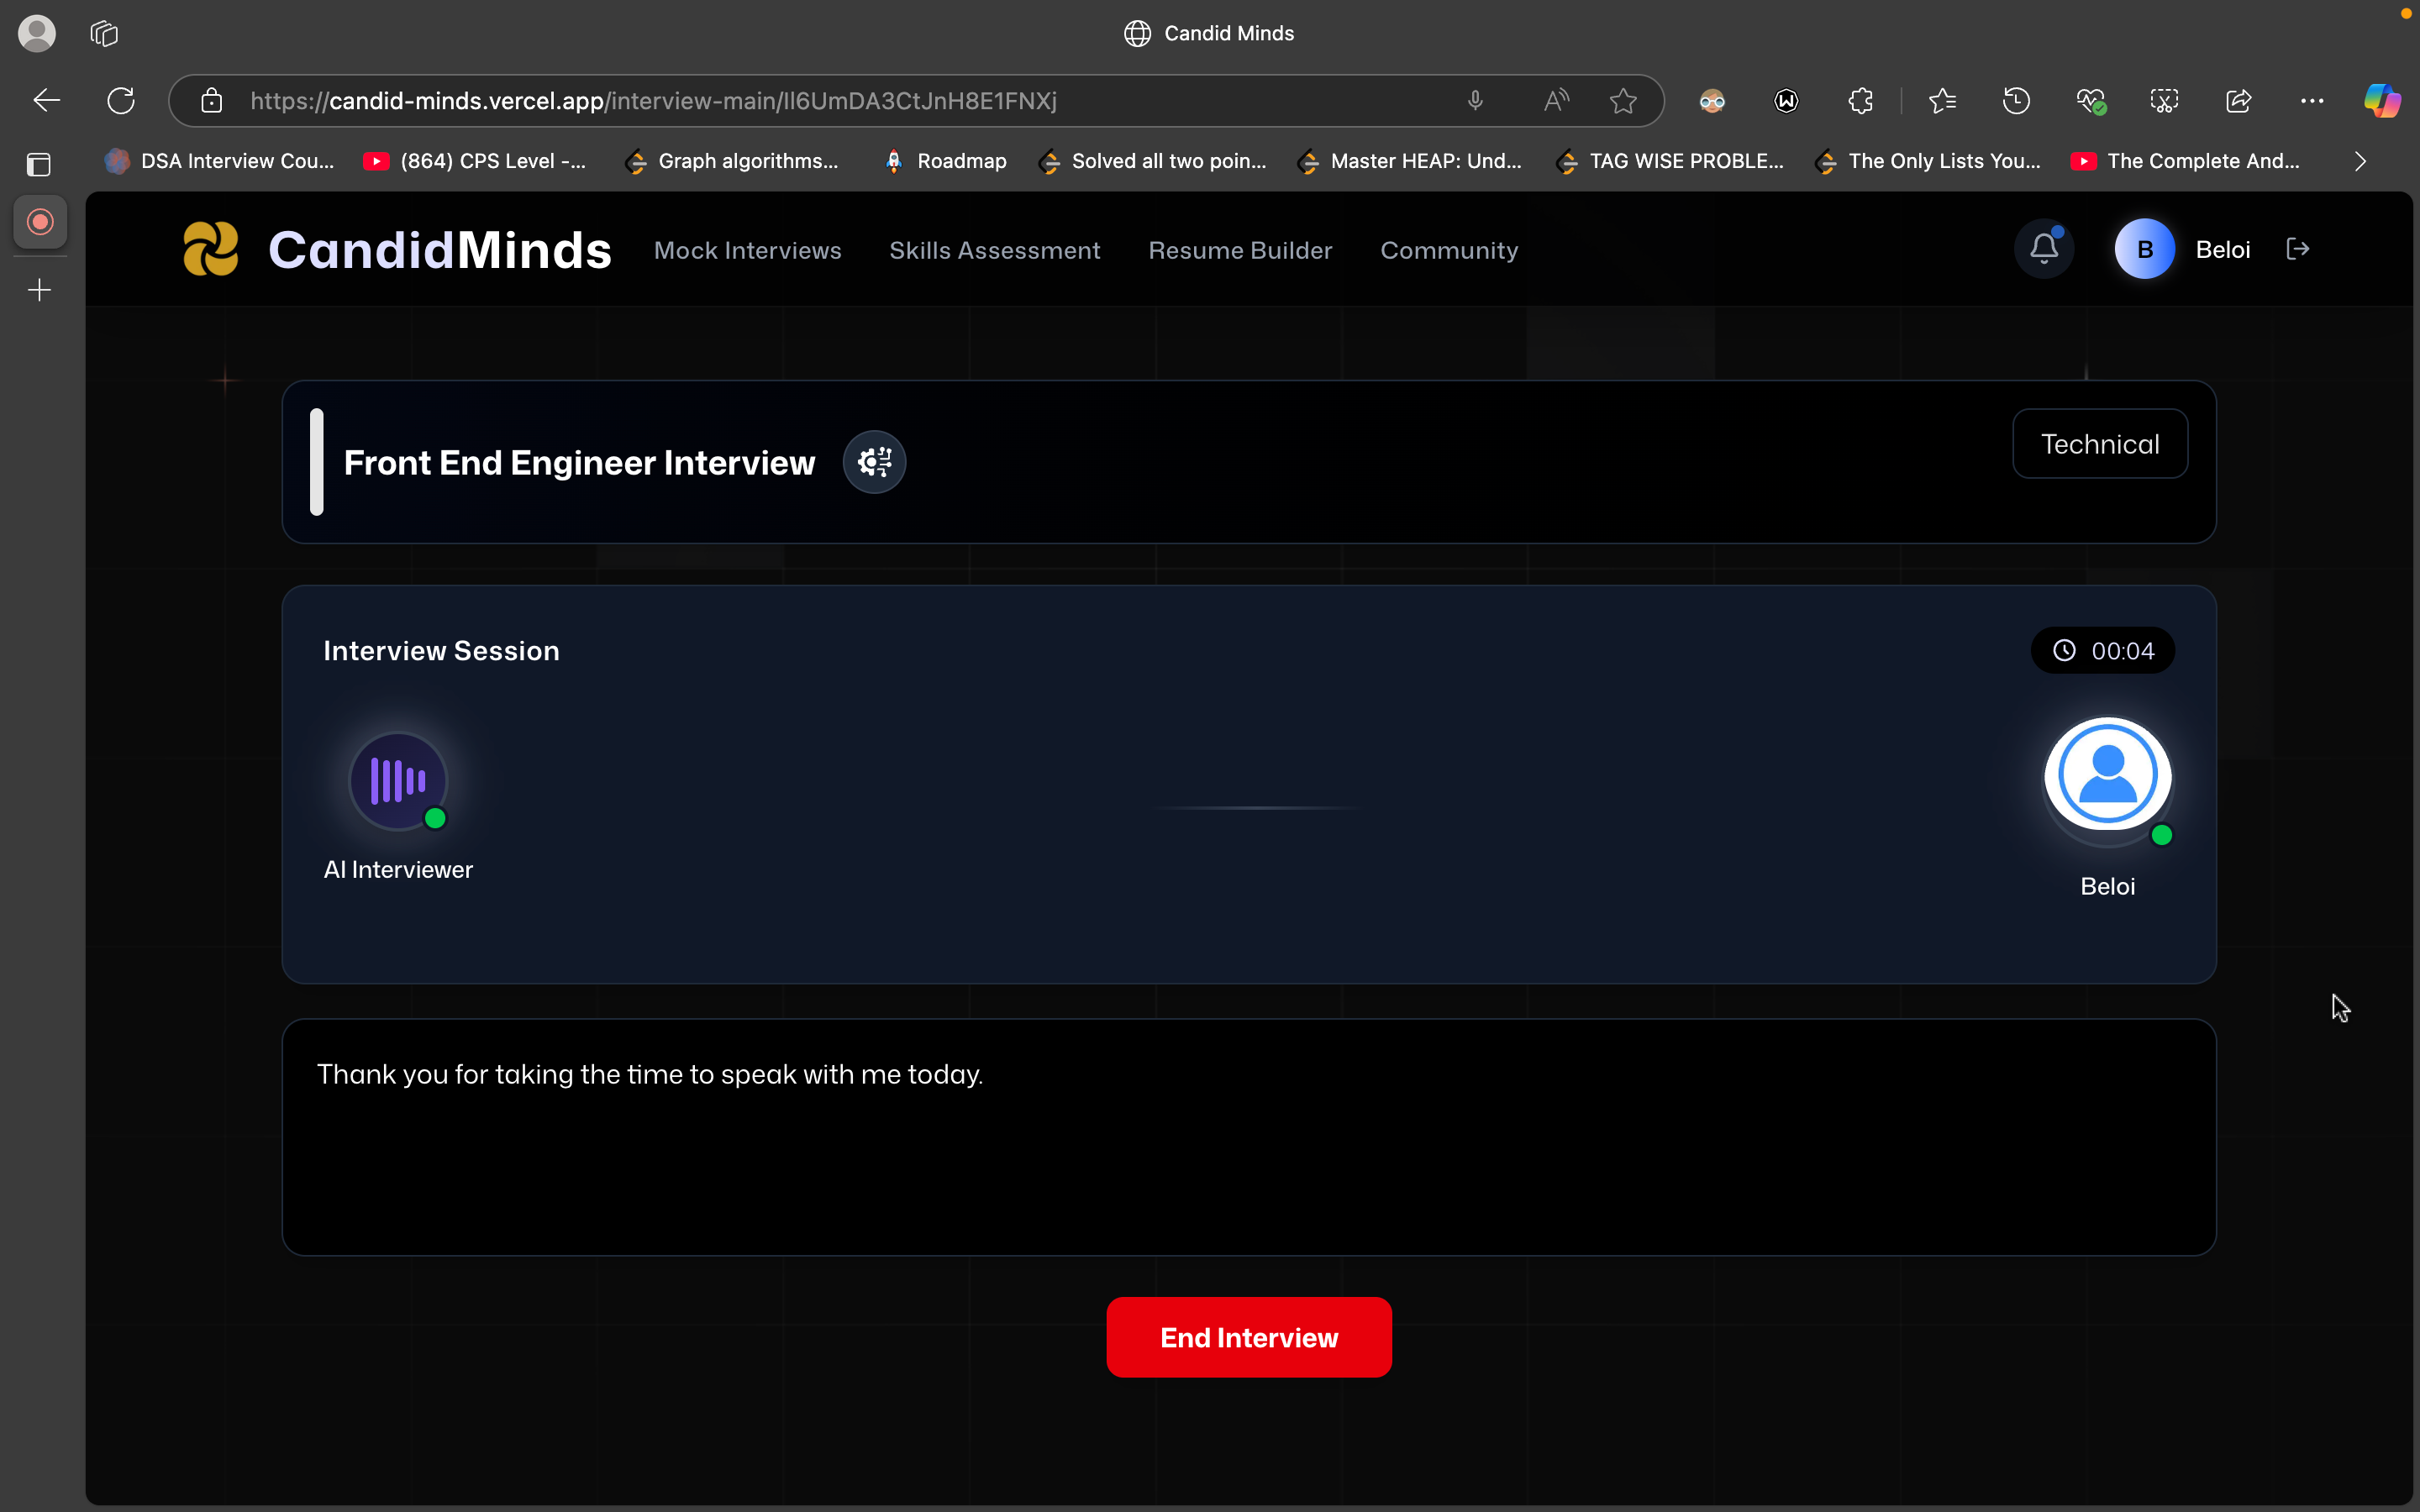The width and height of the screenshot is (2420, 1512).
Task: Open browser extensions puzzle icon
Action: [1860, 101]
